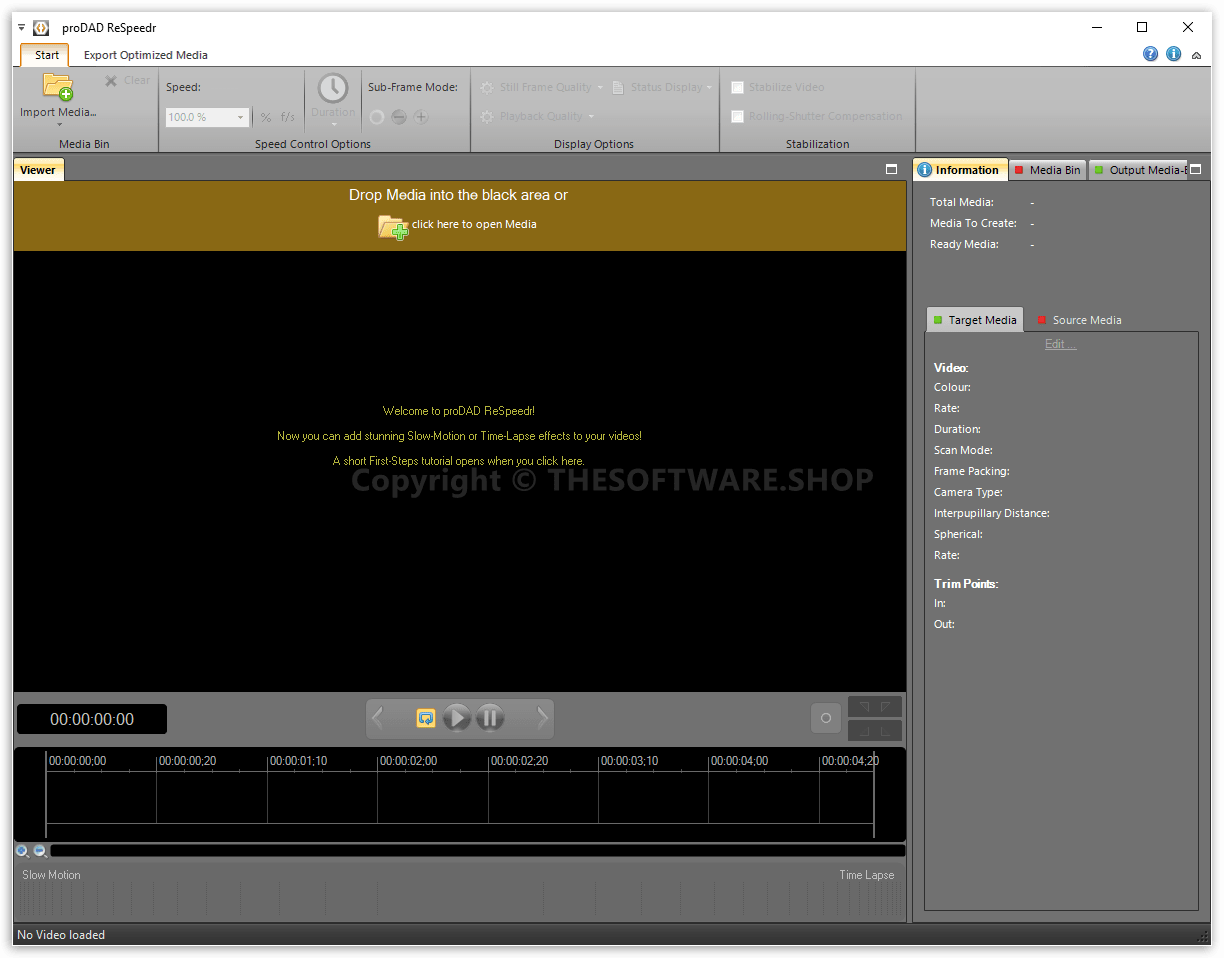
Task: Open the Playback Quality dropdown
Action: pyautogui.click(x=591, y=117)
